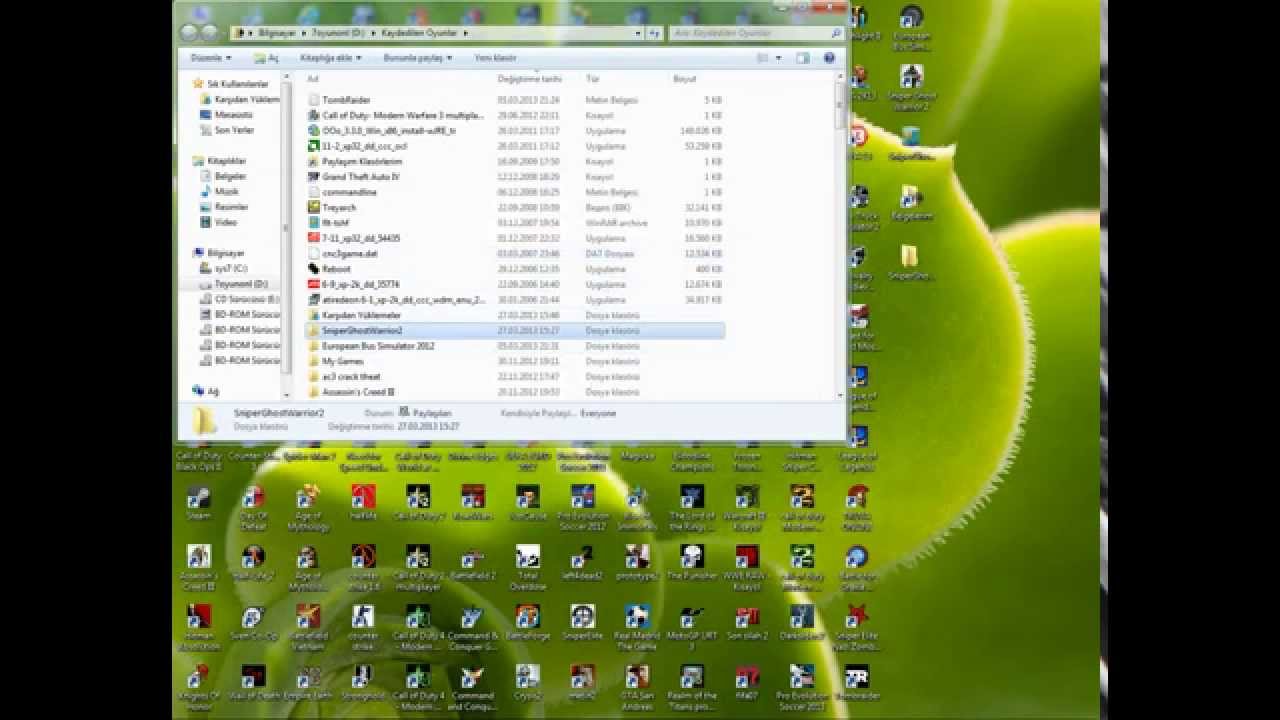Launch Pro Evolution Soccer 2013 shortcut

tap(801, 688)
